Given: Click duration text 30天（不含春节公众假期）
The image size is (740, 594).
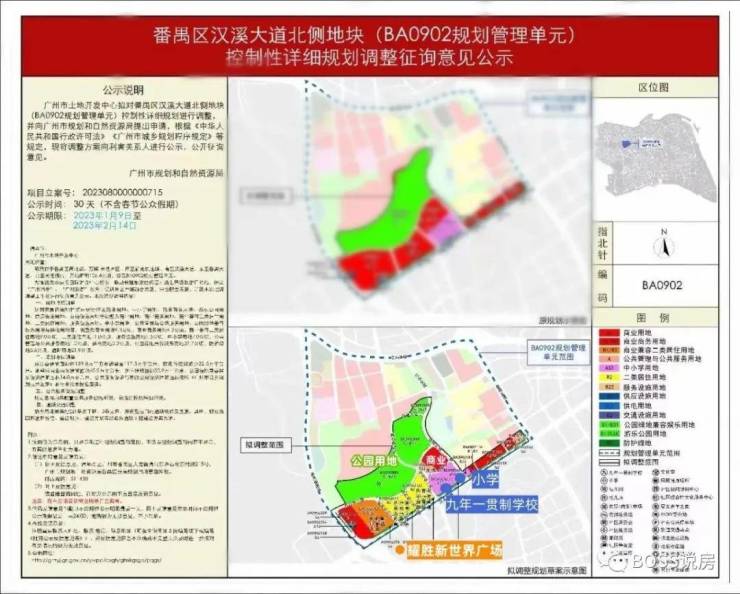Looking at the screenshot, I should pyautogui.click(x=127, y=204).
